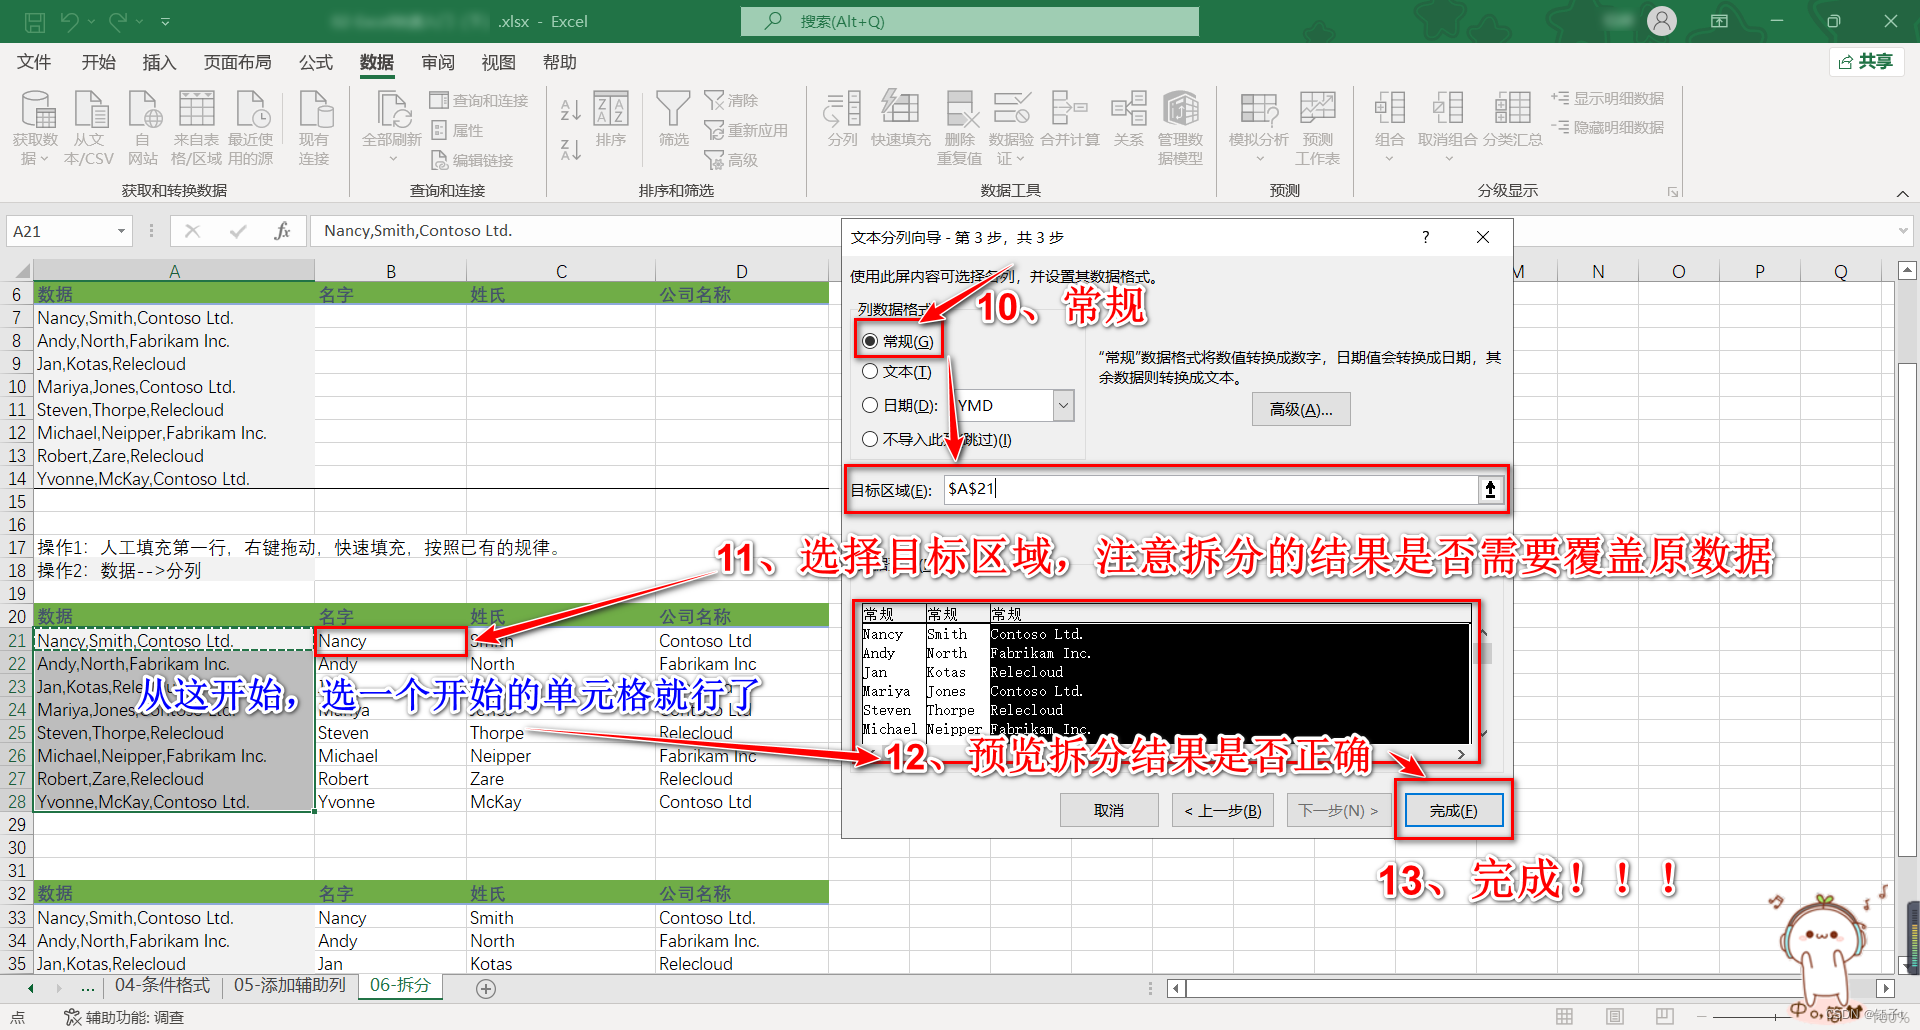Click the Insert Function fx icon
This screenshot has height=1030, width=1920.
(283, 231)
